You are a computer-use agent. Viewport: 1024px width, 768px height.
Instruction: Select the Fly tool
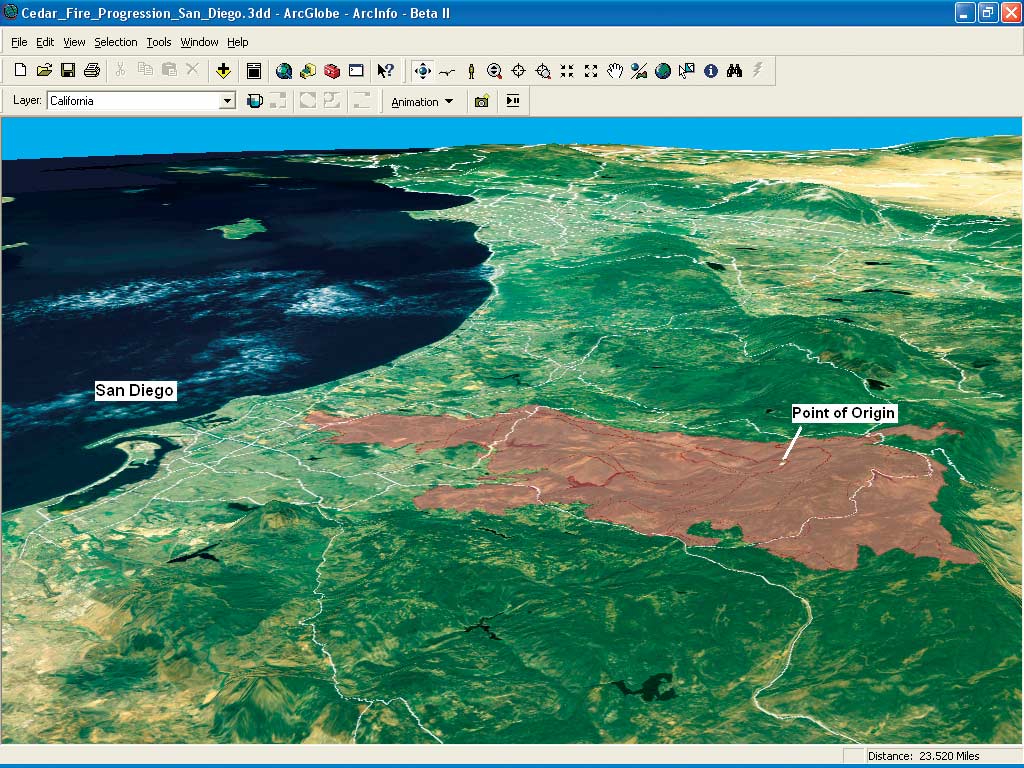[x=447, y=71]
